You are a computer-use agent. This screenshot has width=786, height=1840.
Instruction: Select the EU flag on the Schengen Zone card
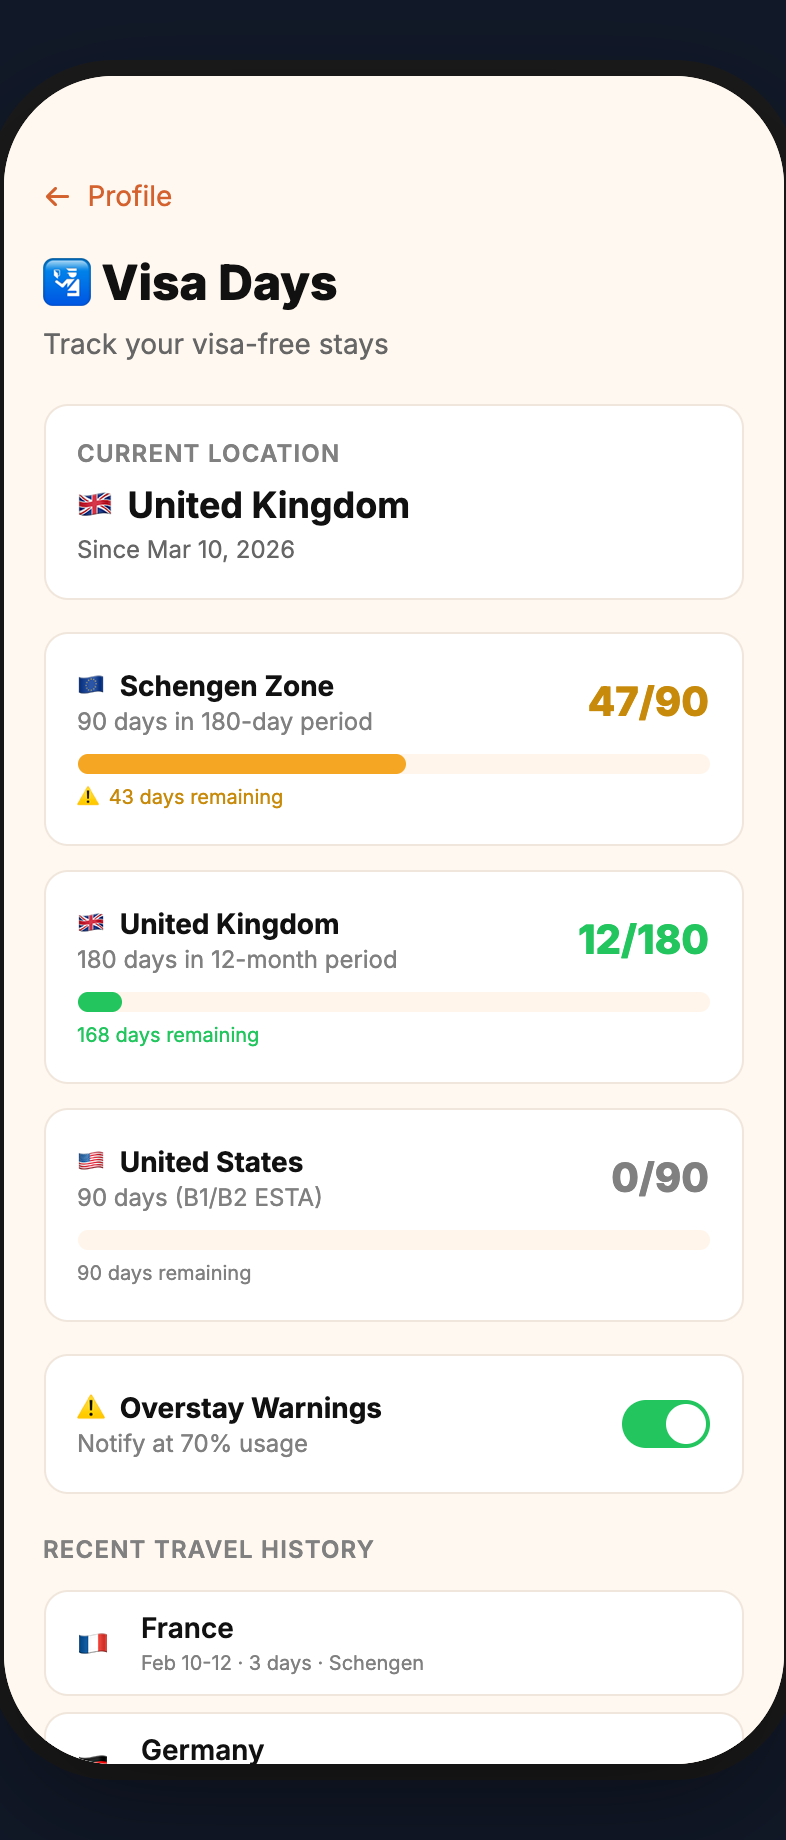tap(93, 684)
